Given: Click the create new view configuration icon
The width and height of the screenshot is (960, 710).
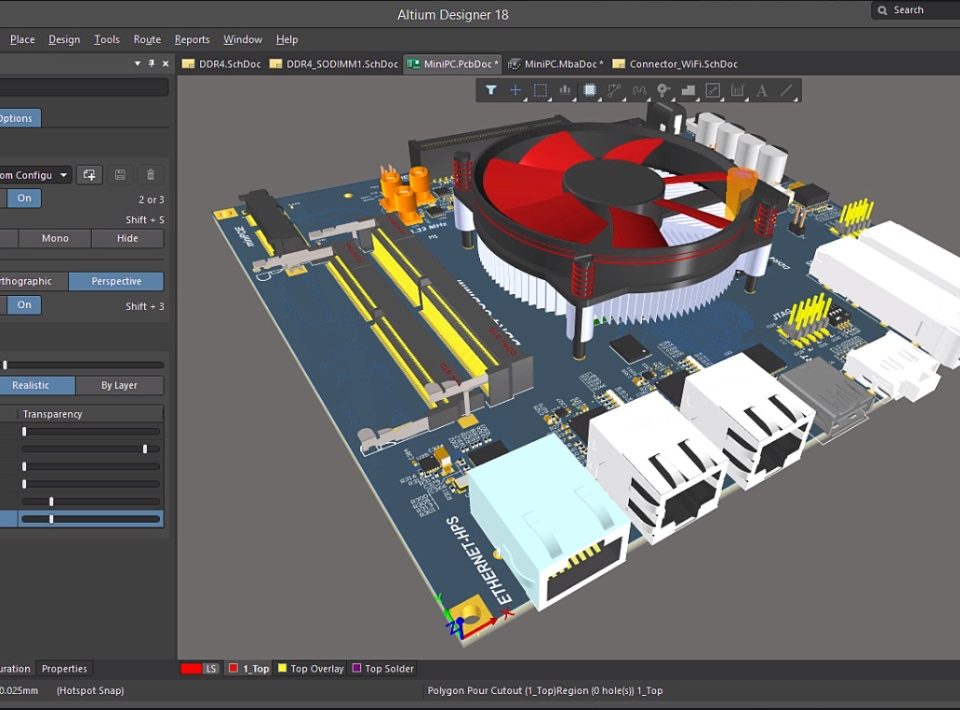Looking at the screenshot, I should (x=89, y=175).
